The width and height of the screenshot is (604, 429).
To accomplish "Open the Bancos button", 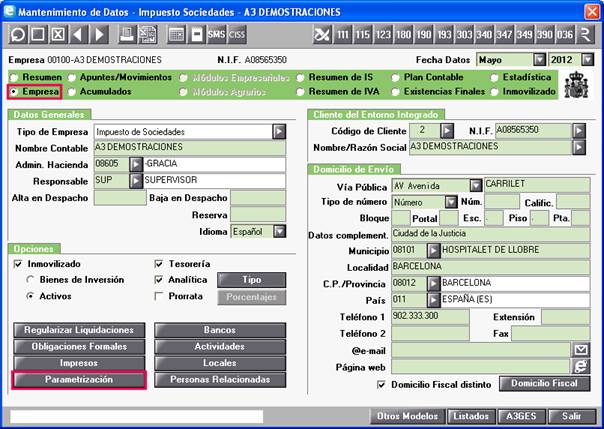I will (220, 330).
